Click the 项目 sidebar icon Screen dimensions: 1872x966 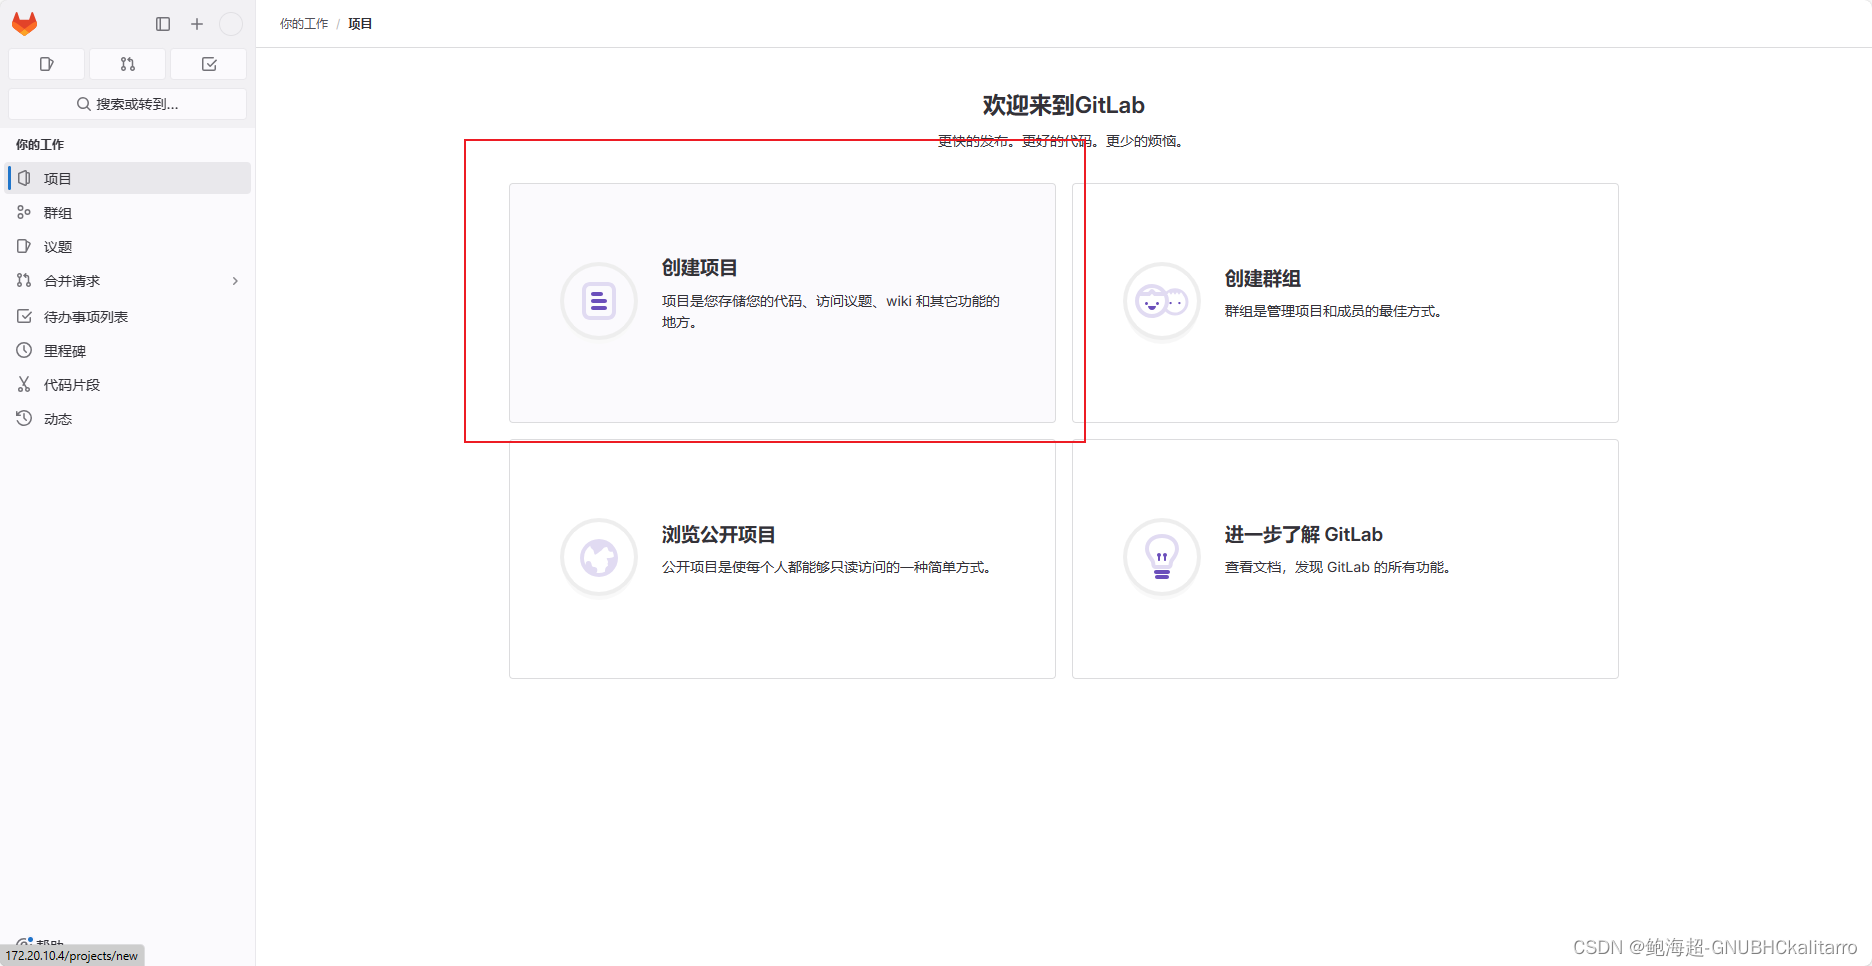click(x=24, y=178)
